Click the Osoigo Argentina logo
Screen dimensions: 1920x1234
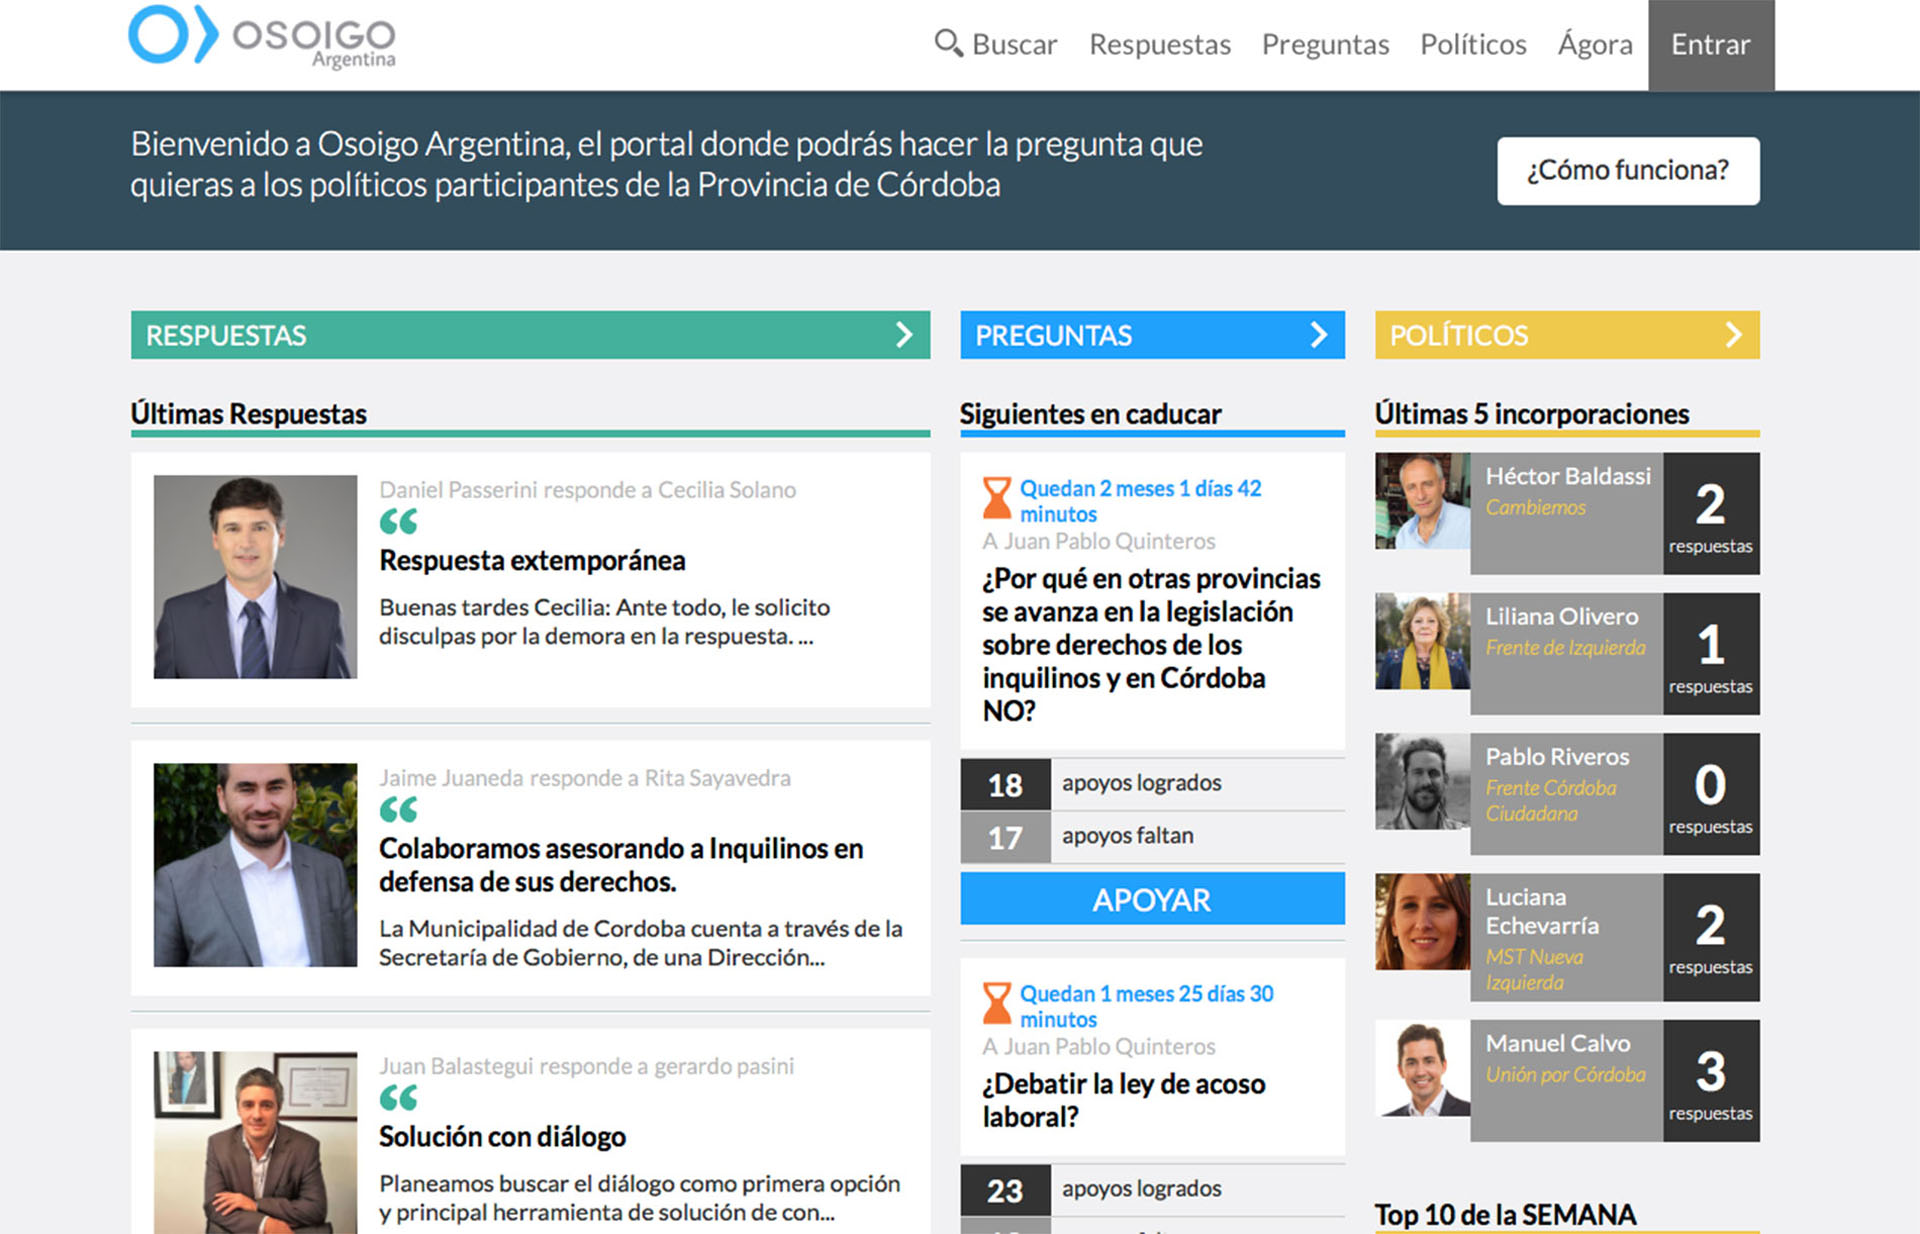[x=262, y=37]
